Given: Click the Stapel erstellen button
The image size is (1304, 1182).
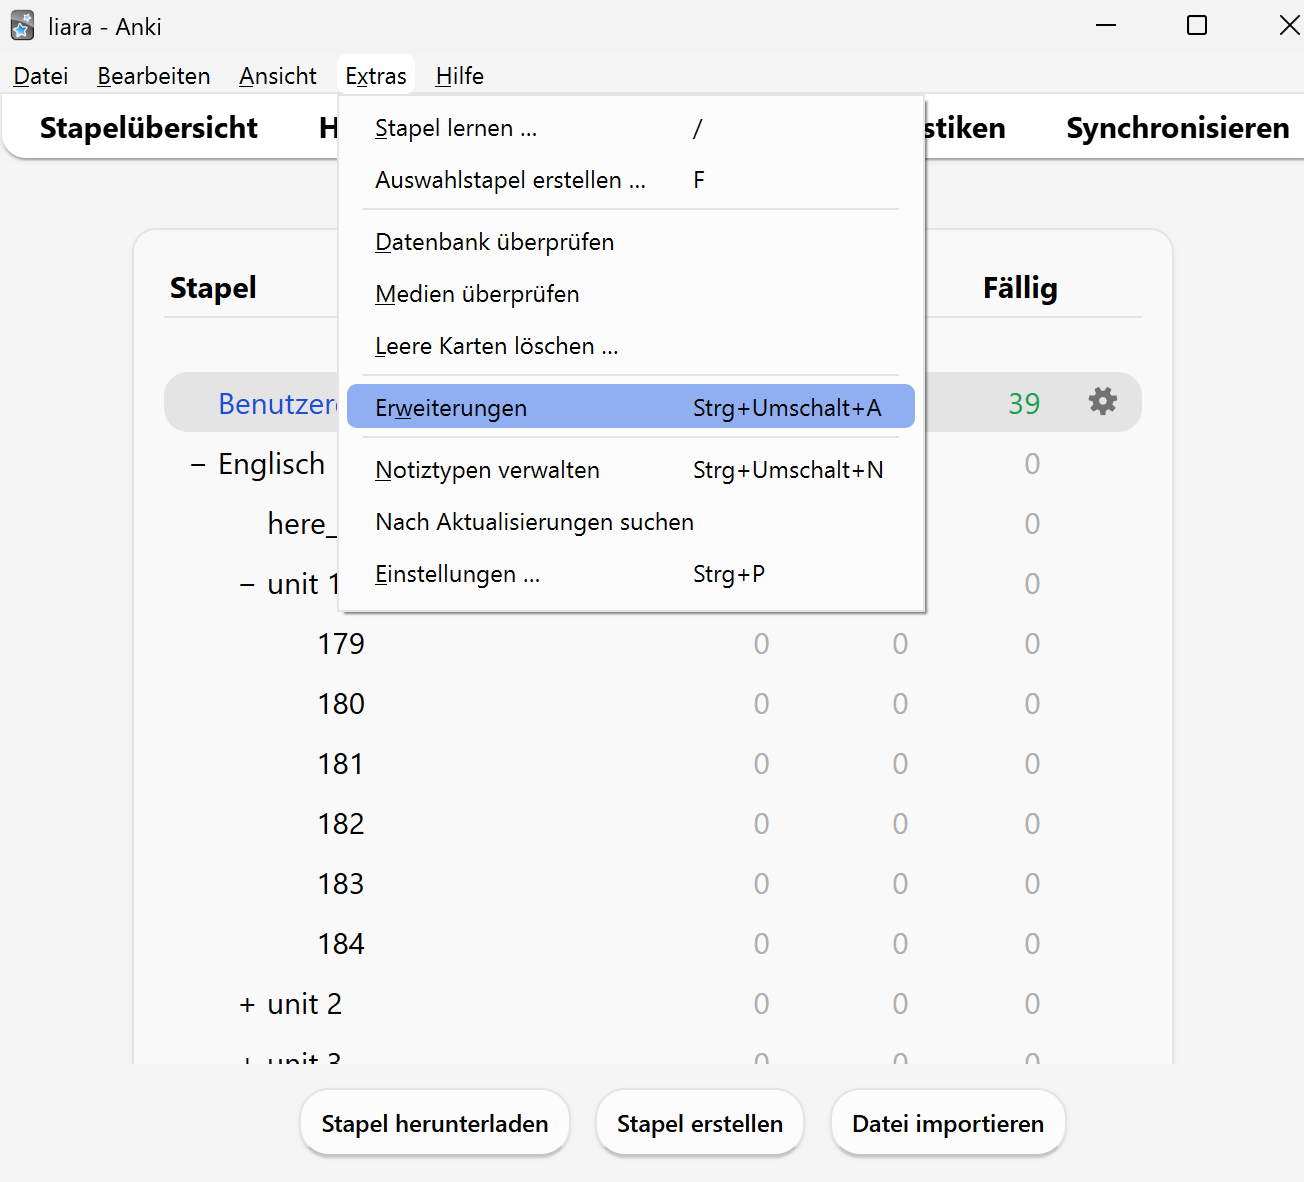Looking at the screenshot, I should [x=700, y=1123].
